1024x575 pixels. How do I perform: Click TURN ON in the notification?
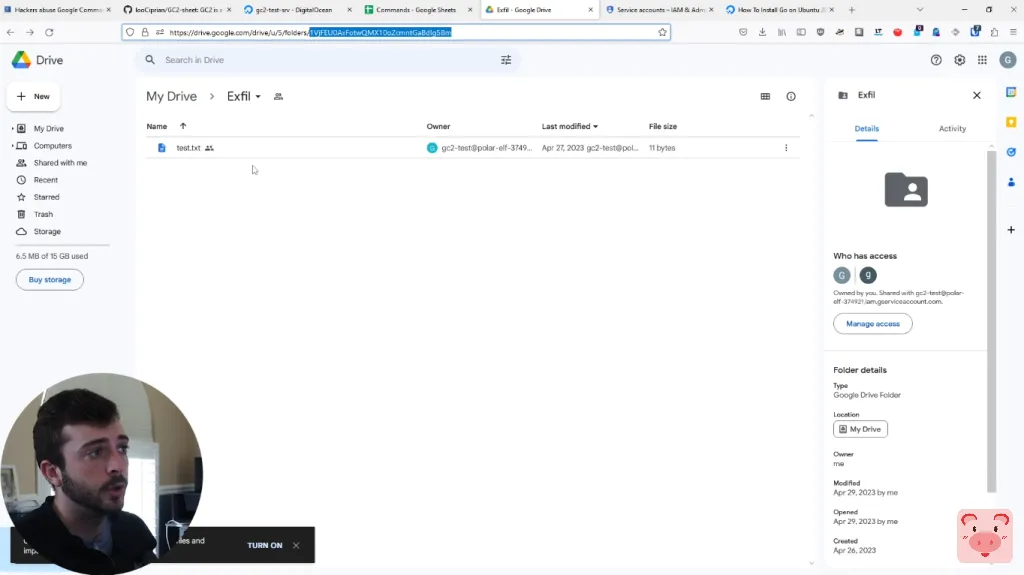click(264, 545)
